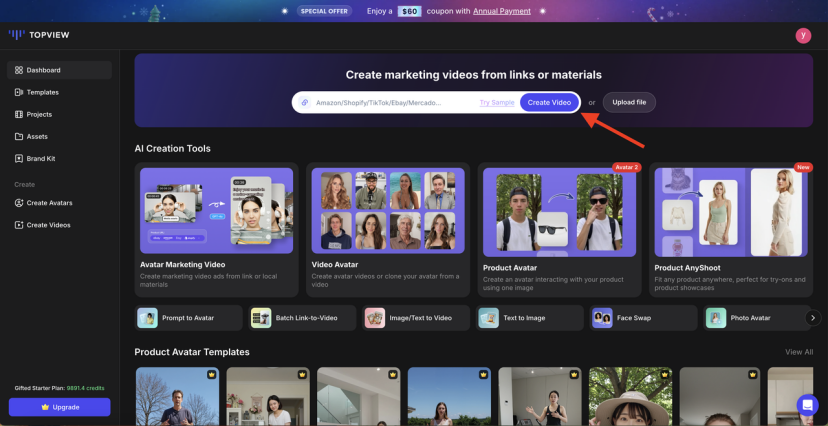828x426 pixels.
Task: Open the Product AnyShoot card
Action: pos(732,230)
